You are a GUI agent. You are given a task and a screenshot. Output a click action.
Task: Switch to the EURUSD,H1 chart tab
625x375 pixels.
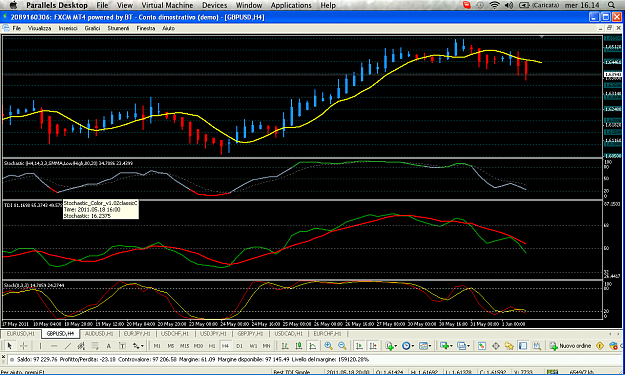coord(21,334)
